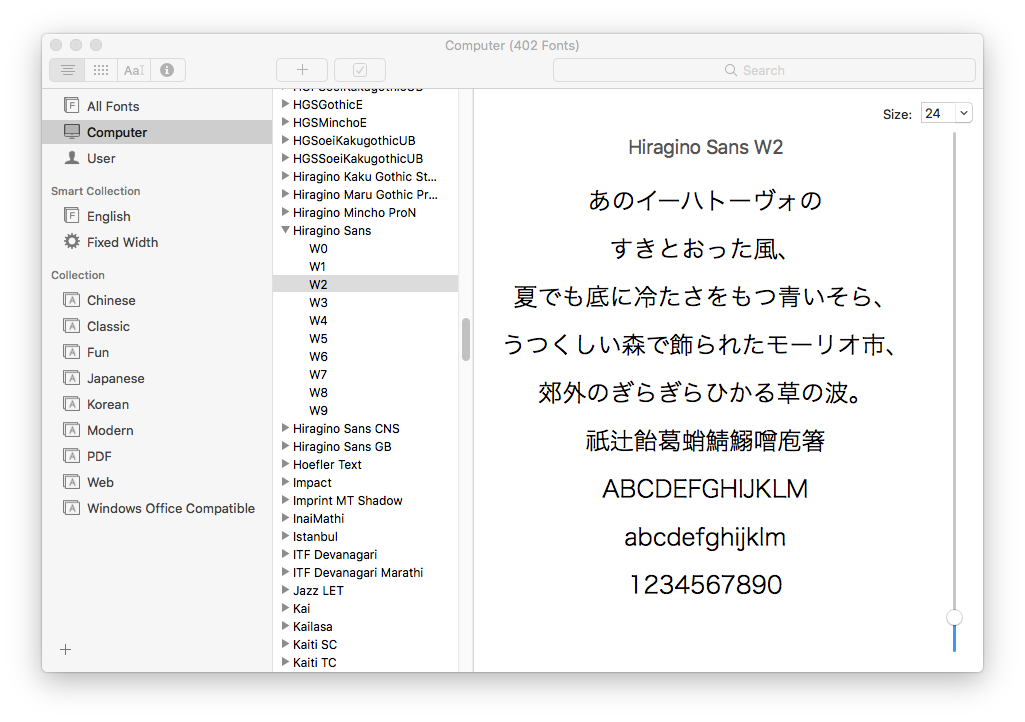Click the Classic collection icon
The image size is (1025, 722).
71,326
